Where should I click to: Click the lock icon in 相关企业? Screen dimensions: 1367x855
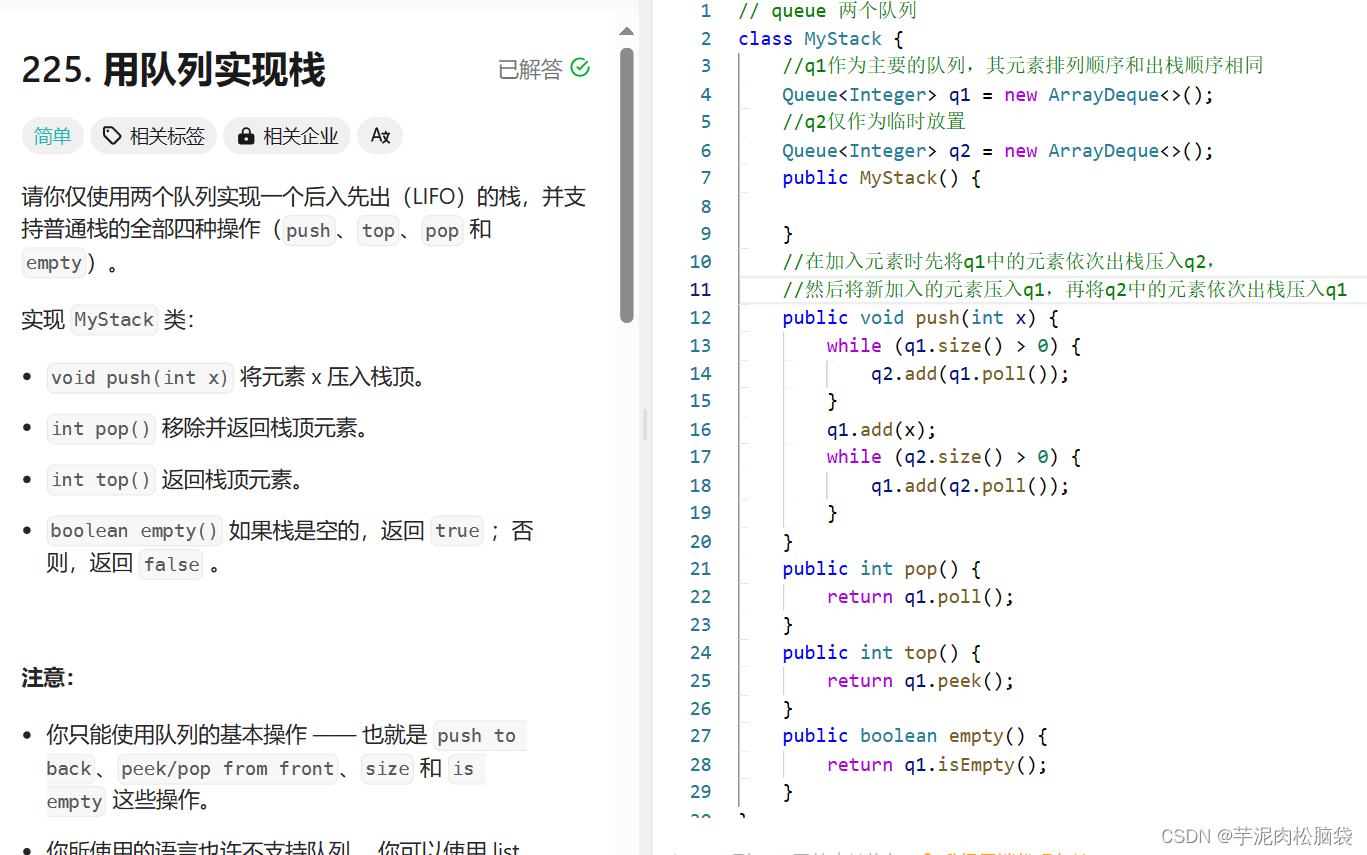(245, 136)
